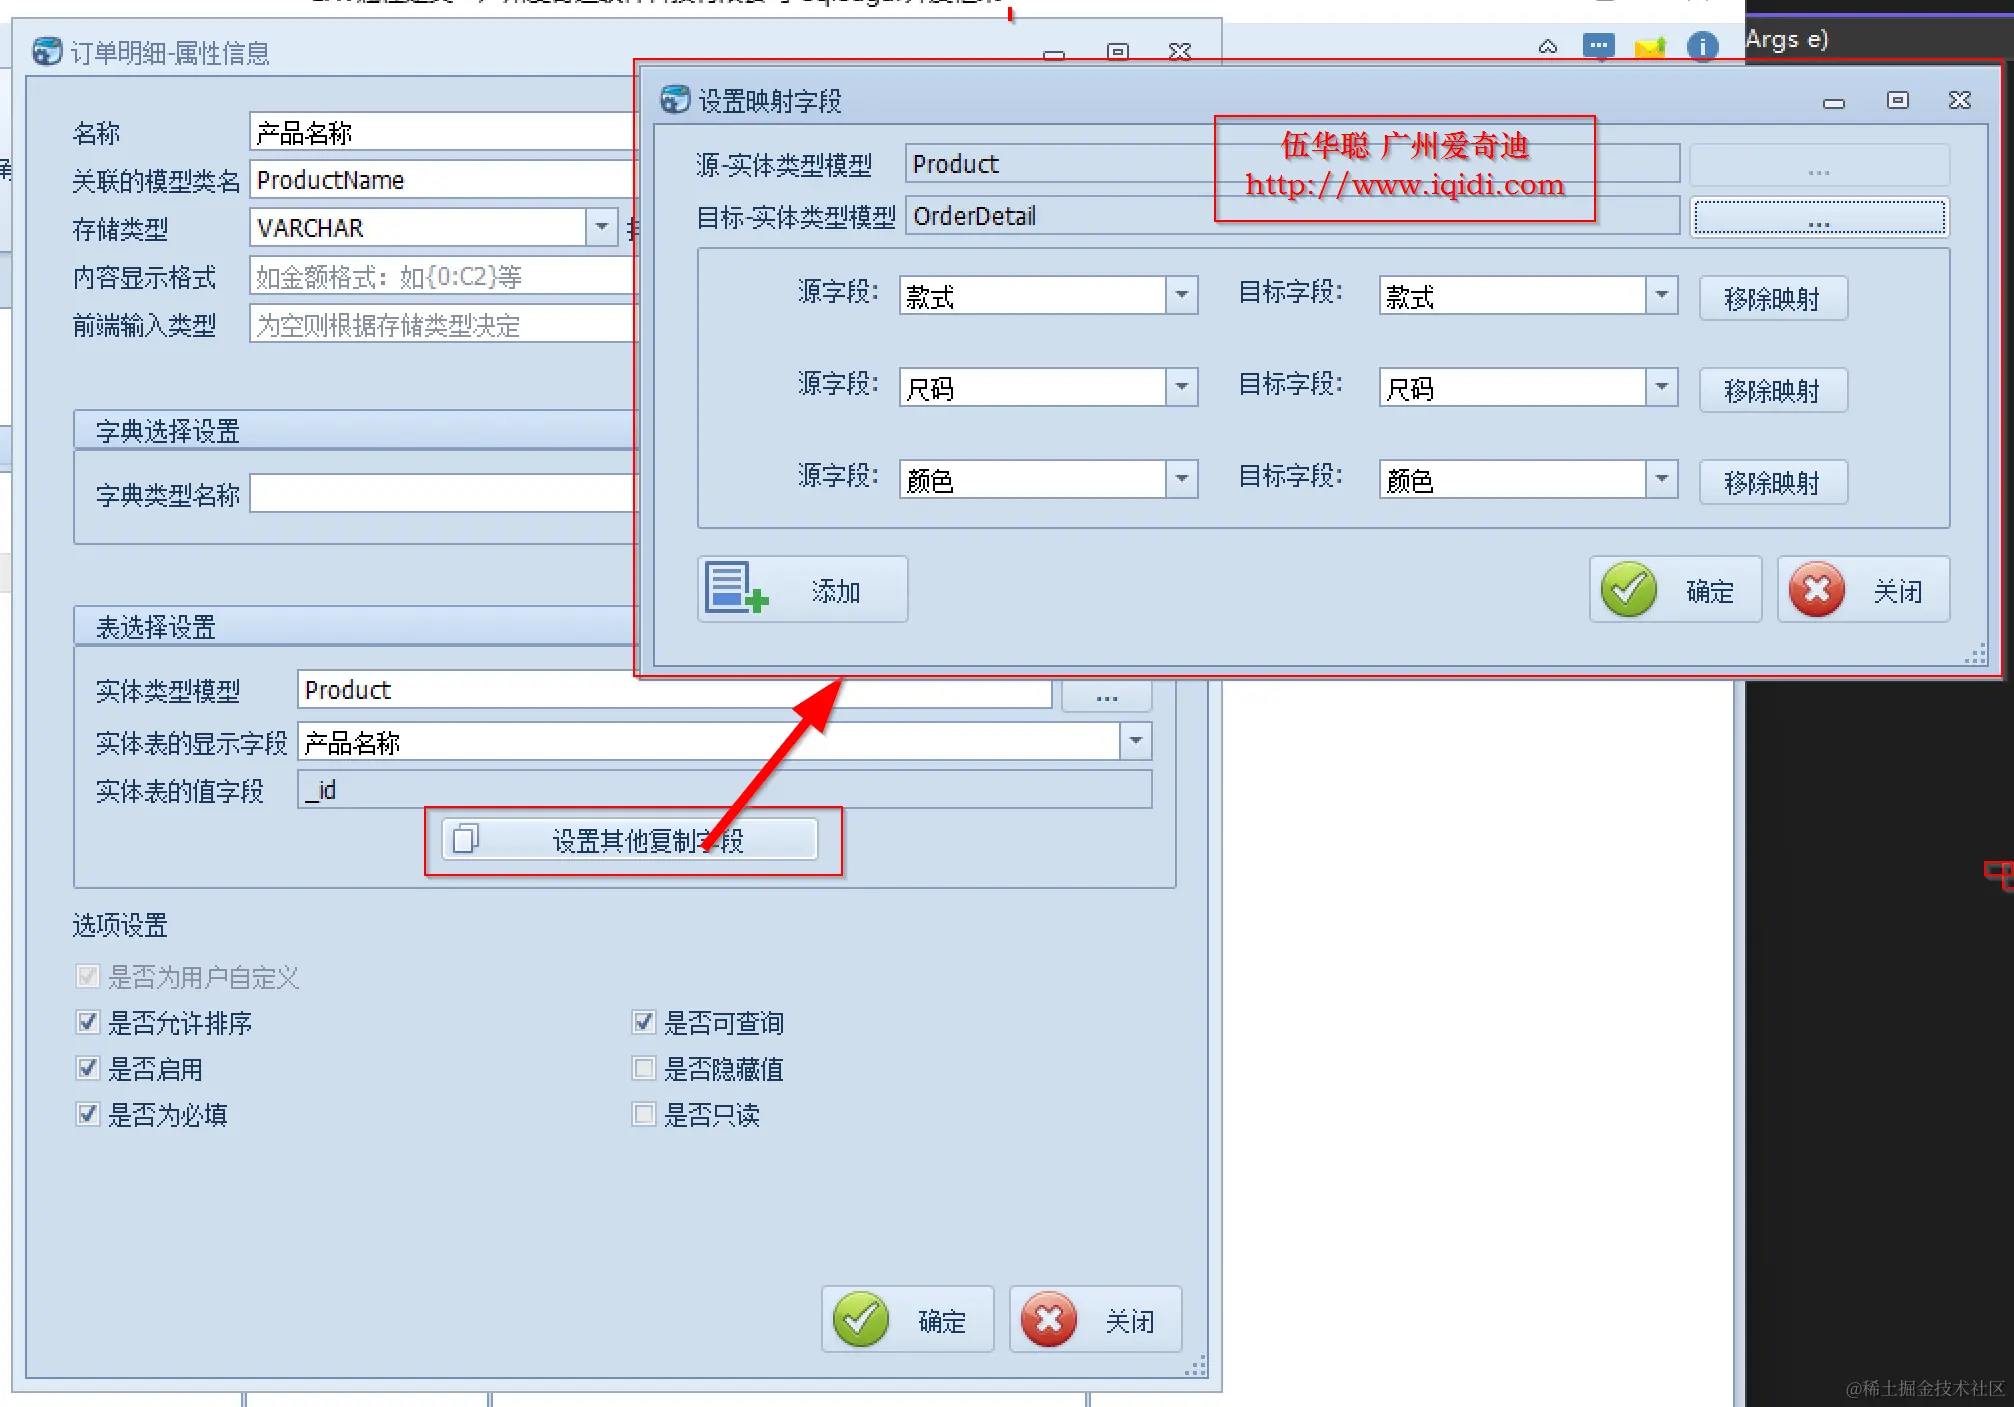The width and height of the screenshot is (2014, 1407).
Task: Open the 源字段 款式 dropdown
Action: (1181, 296)
